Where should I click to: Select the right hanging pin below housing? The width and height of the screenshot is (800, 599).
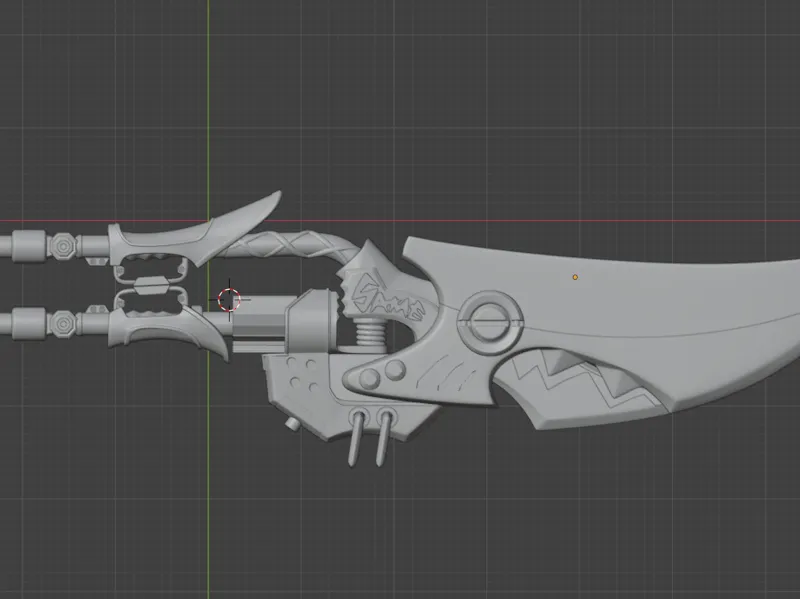(x=384, y=436)
